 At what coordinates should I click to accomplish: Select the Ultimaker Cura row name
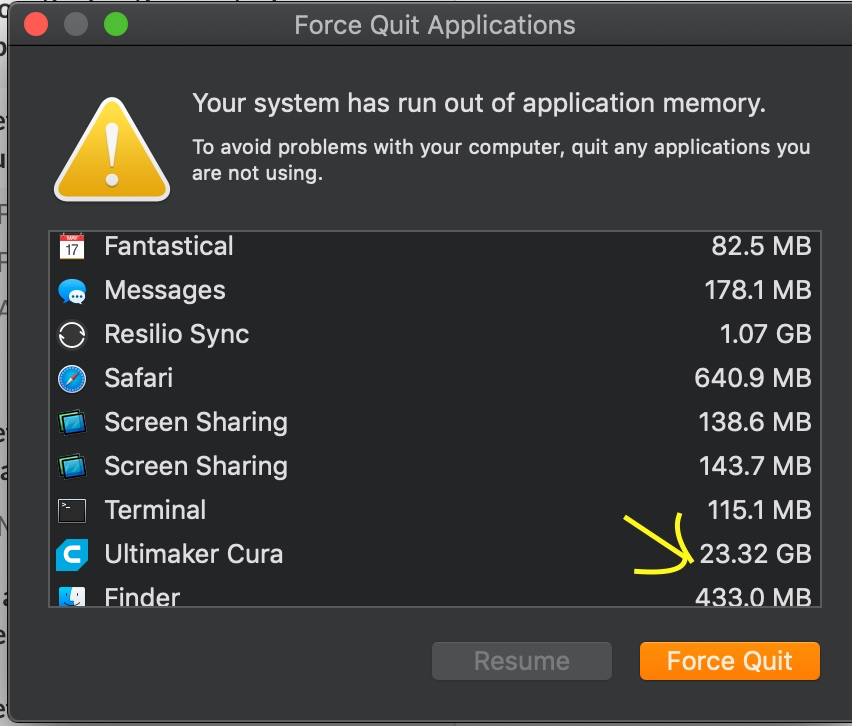point(193,554)
